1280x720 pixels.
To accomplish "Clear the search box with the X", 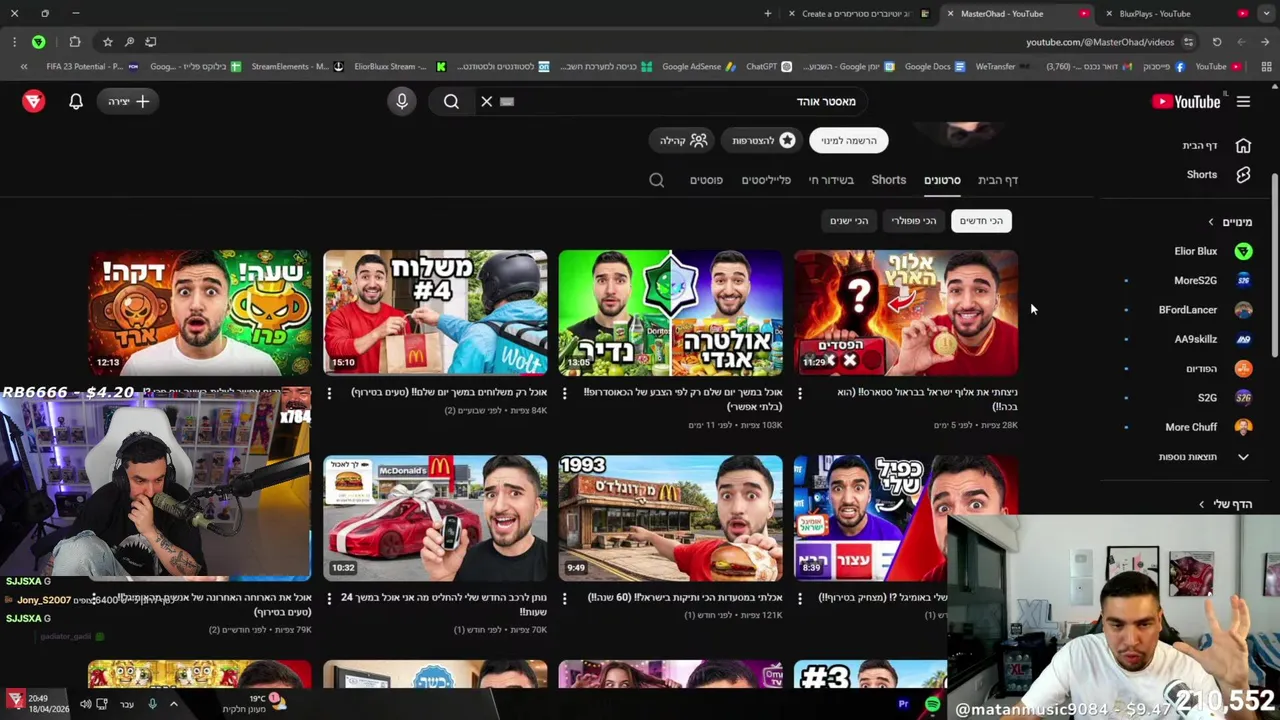I will (487, 101).
